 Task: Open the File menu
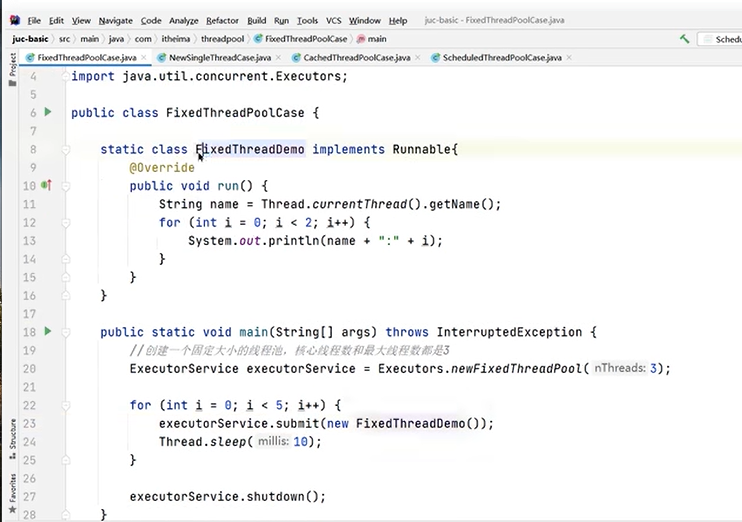tap(34, 20)
